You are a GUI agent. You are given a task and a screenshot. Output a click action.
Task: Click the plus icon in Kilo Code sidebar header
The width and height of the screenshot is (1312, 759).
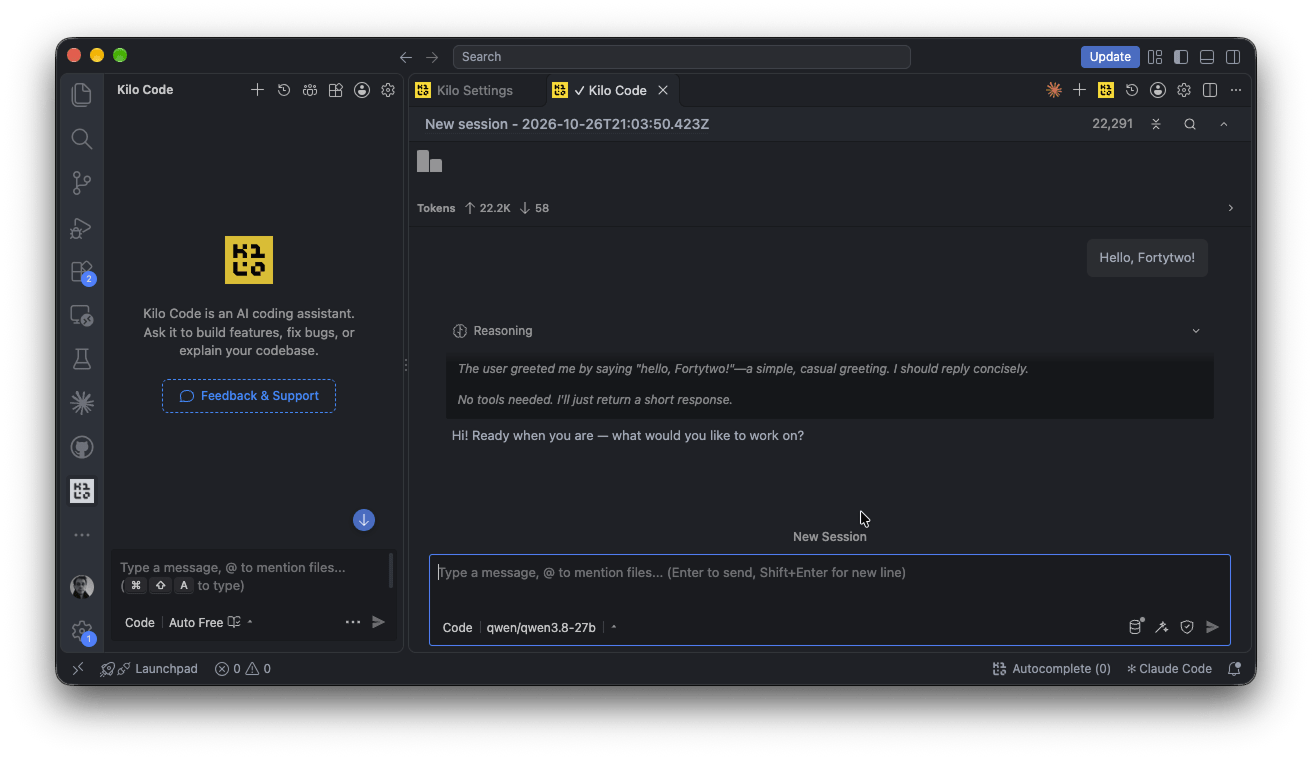point(257,90)
